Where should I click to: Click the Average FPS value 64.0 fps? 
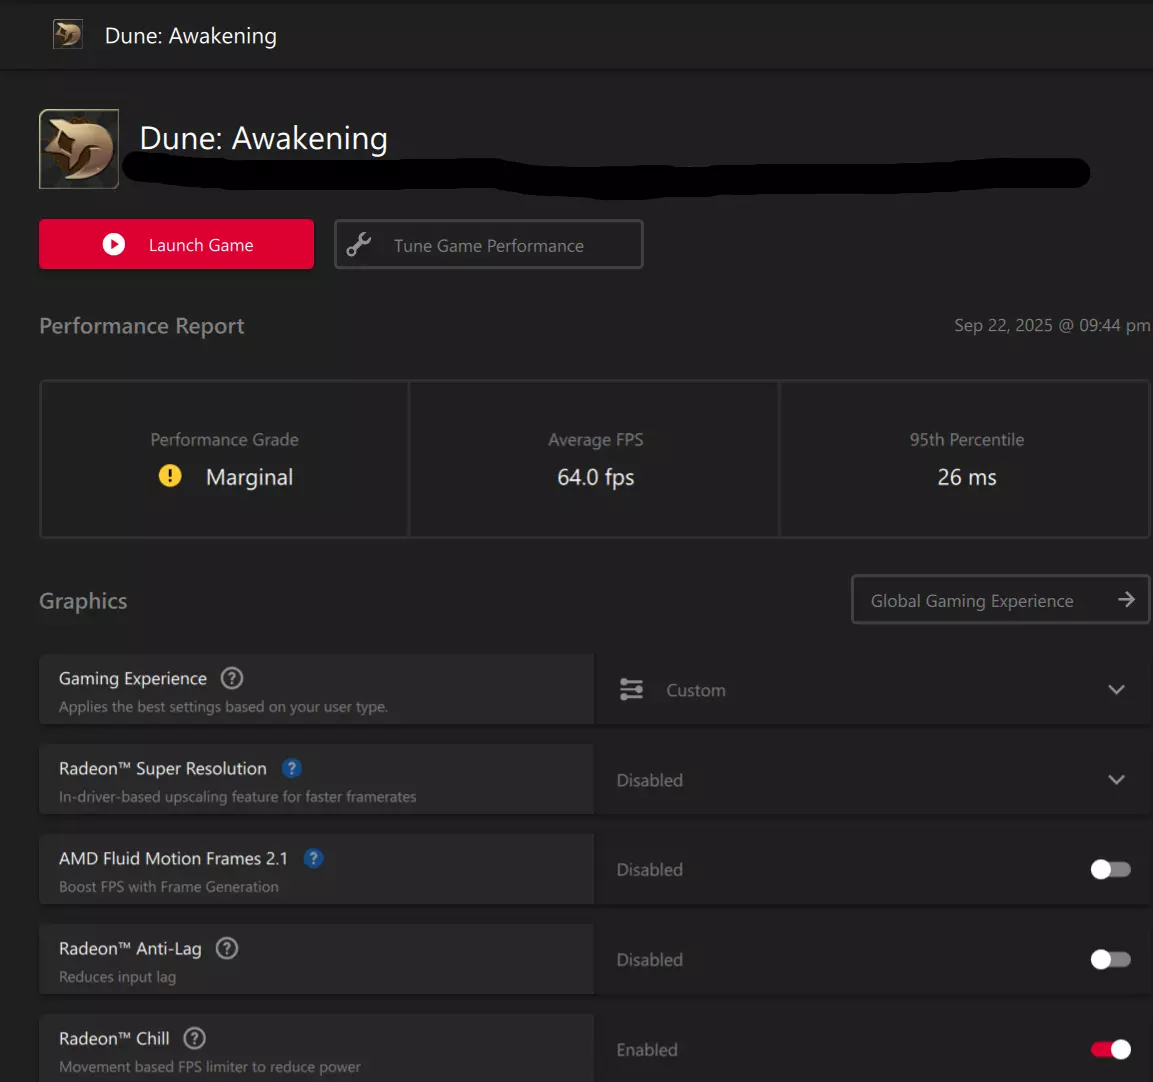coord(596,477)
